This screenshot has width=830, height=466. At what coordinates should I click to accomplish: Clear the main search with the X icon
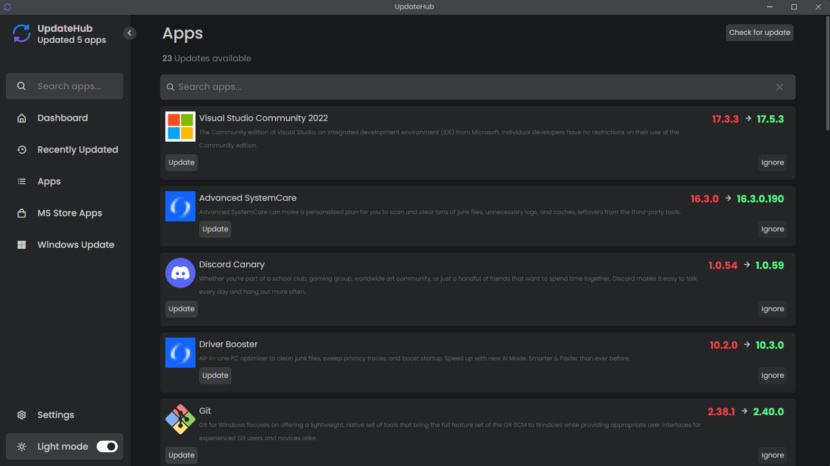click(780, 87)
